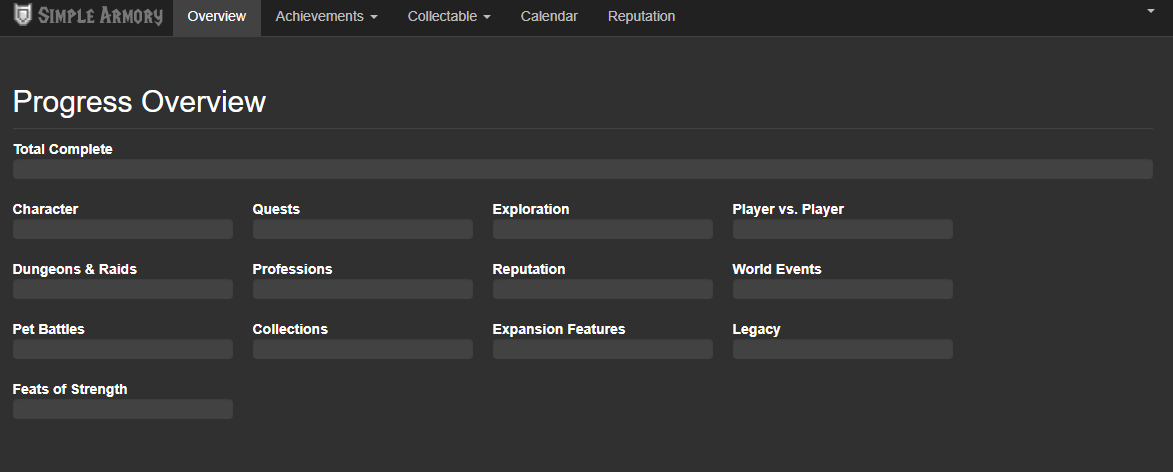Screen dimensions: 1173x472
Task: Click the Collections progress bar
Action: [363, 349]
